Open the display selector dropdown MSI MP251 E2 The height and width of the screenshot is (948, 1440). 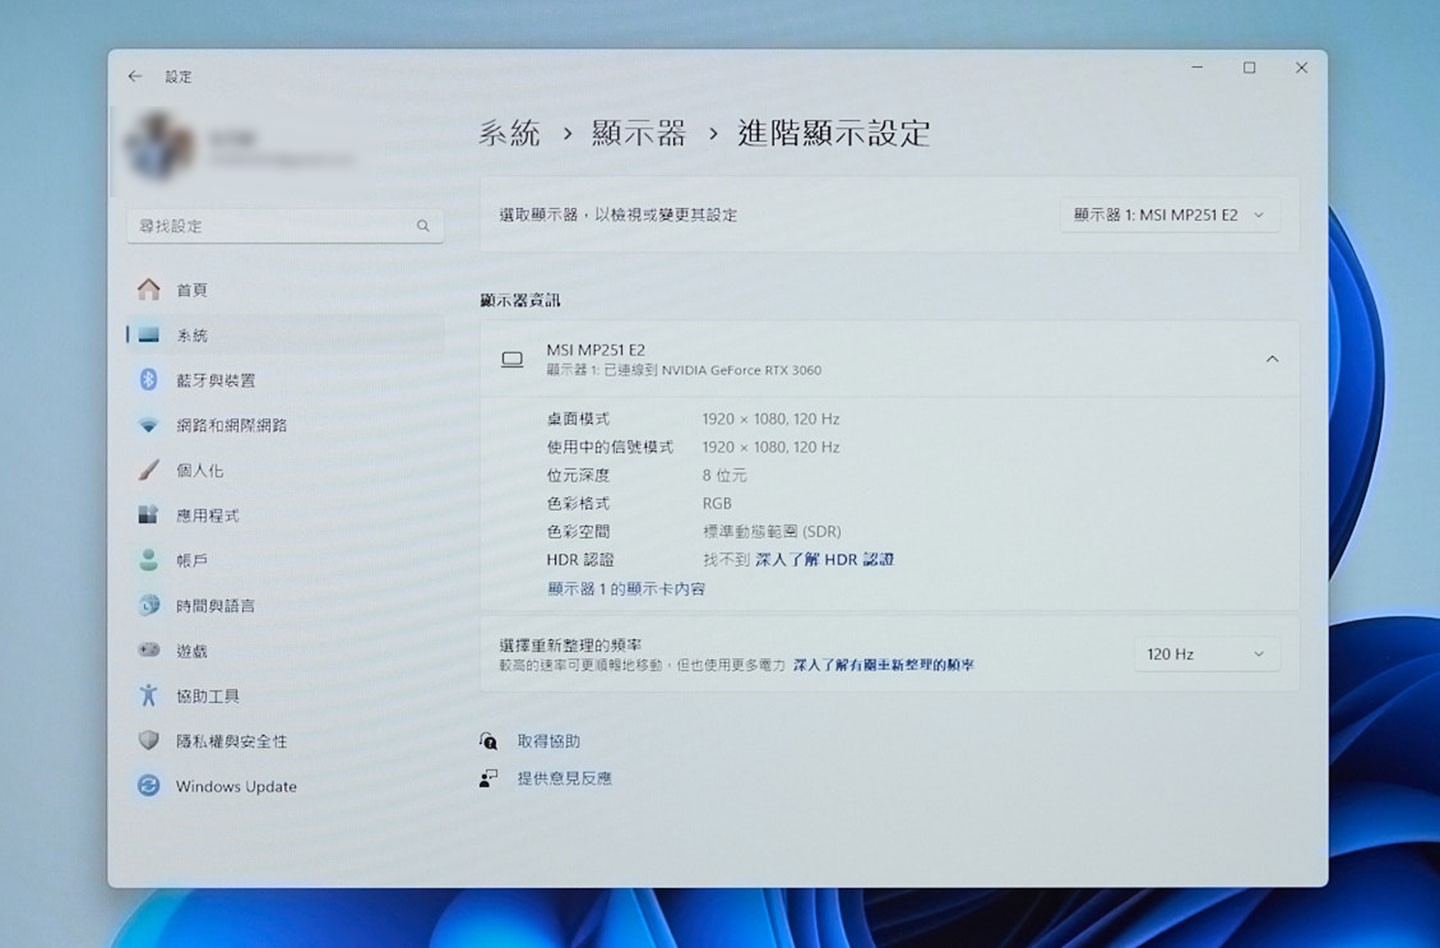[1170, 215]
